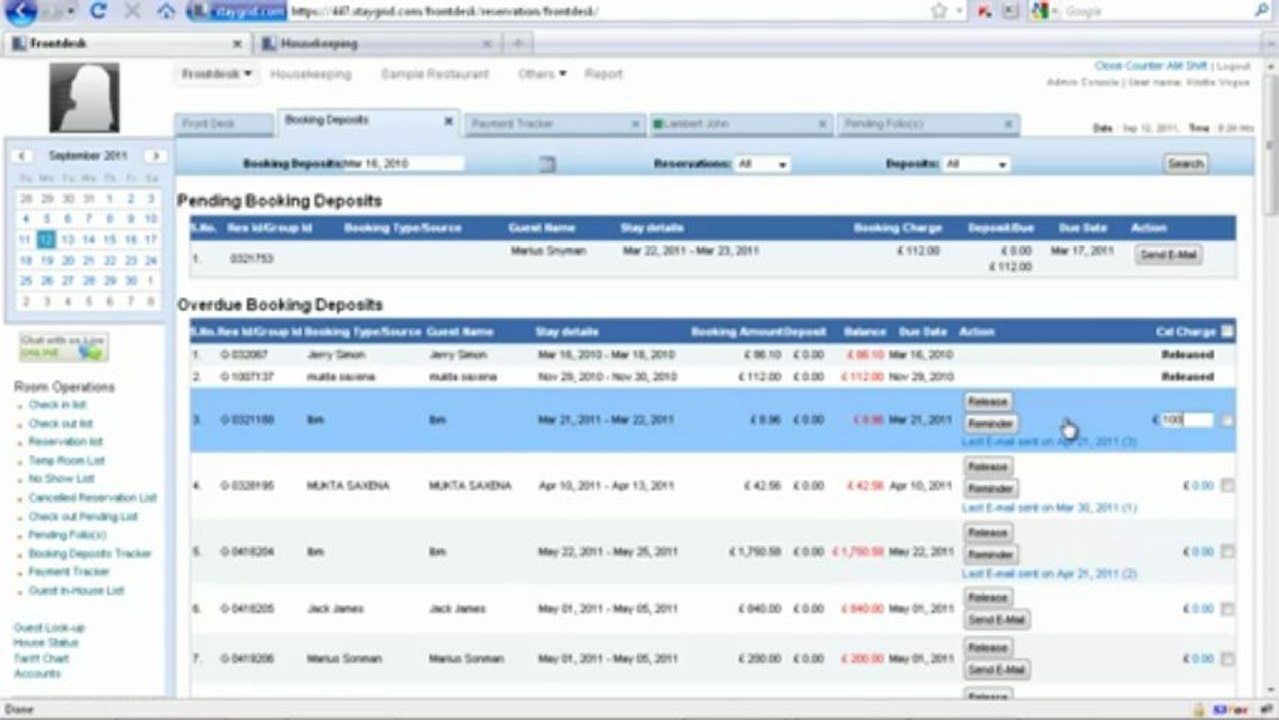Click the staygrid site identity badge in address bar
The width and height of the screenshot is (1279, 720).
pyautogui.click(x=236, y=12)
